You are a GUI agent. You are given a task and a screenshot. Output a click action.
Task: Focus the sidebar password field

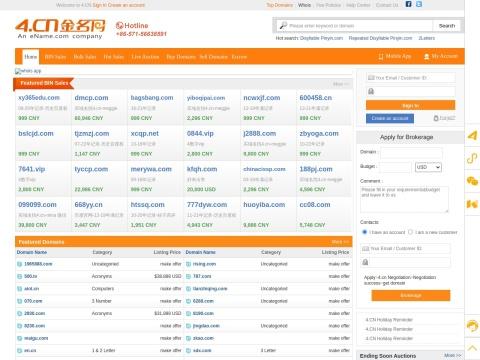410,91
